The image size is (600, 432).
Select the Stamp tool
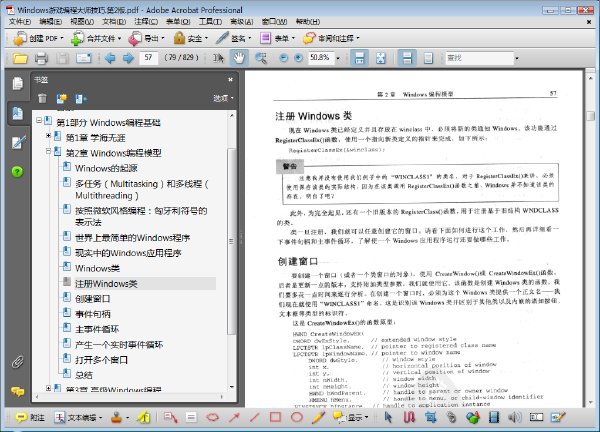(117, 417)
